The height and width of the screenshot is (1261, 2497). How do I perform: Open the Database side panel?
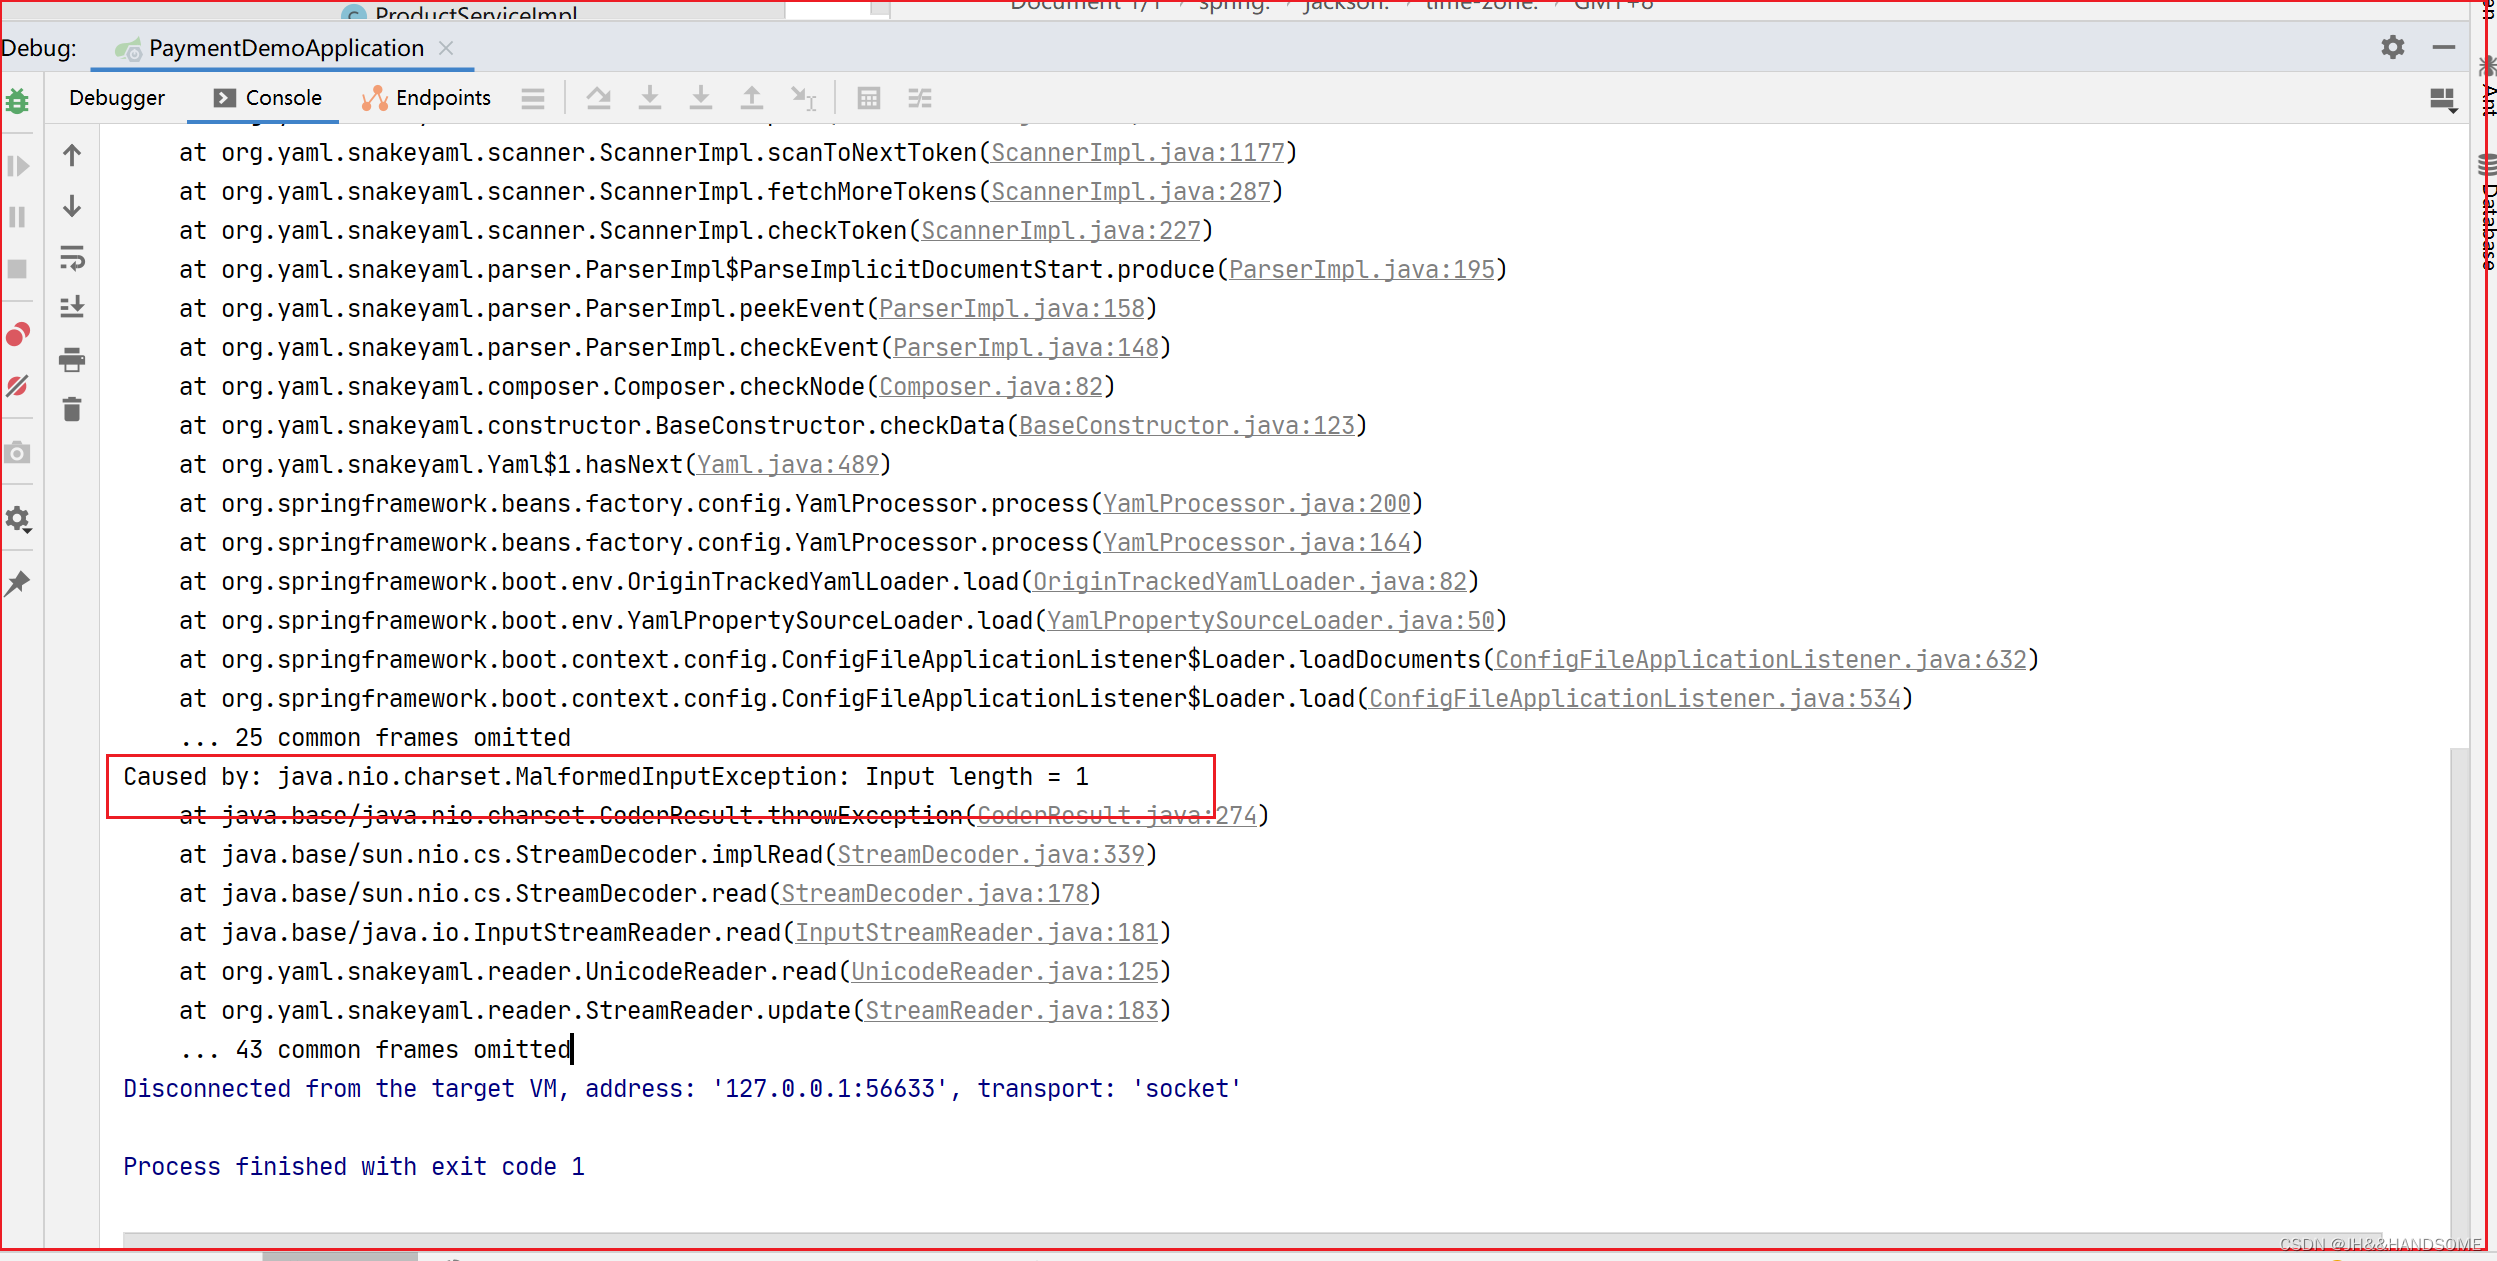(x=2487, y=212)
